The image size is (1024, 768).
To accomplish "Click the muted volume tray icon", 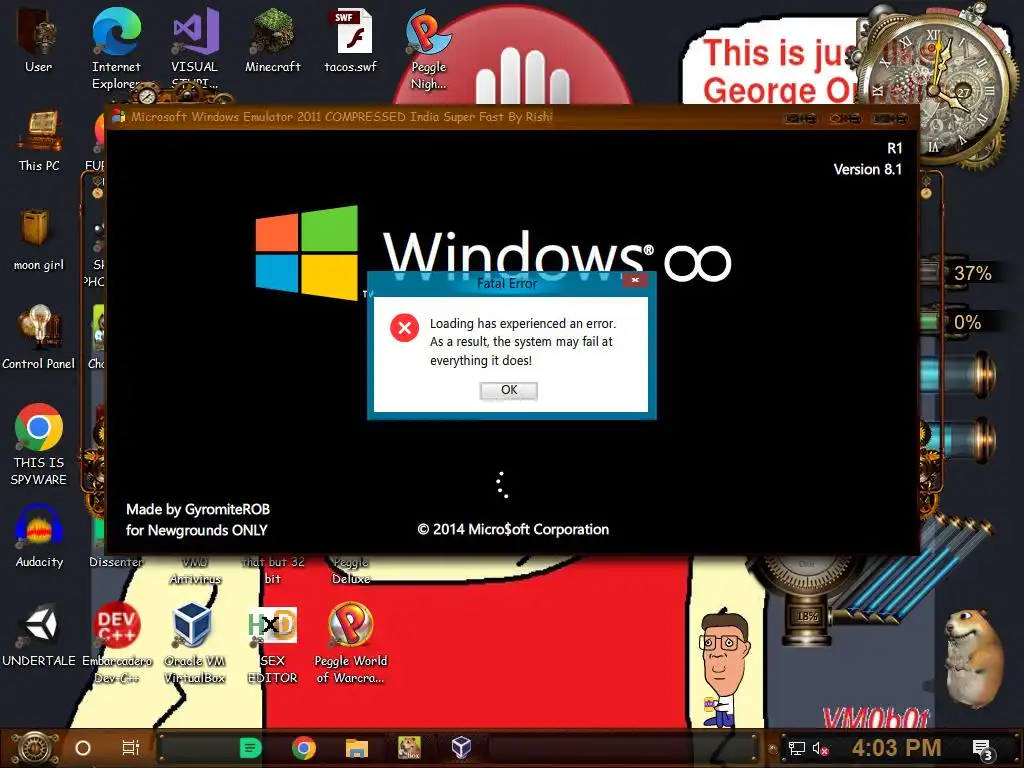I will 820,748.
